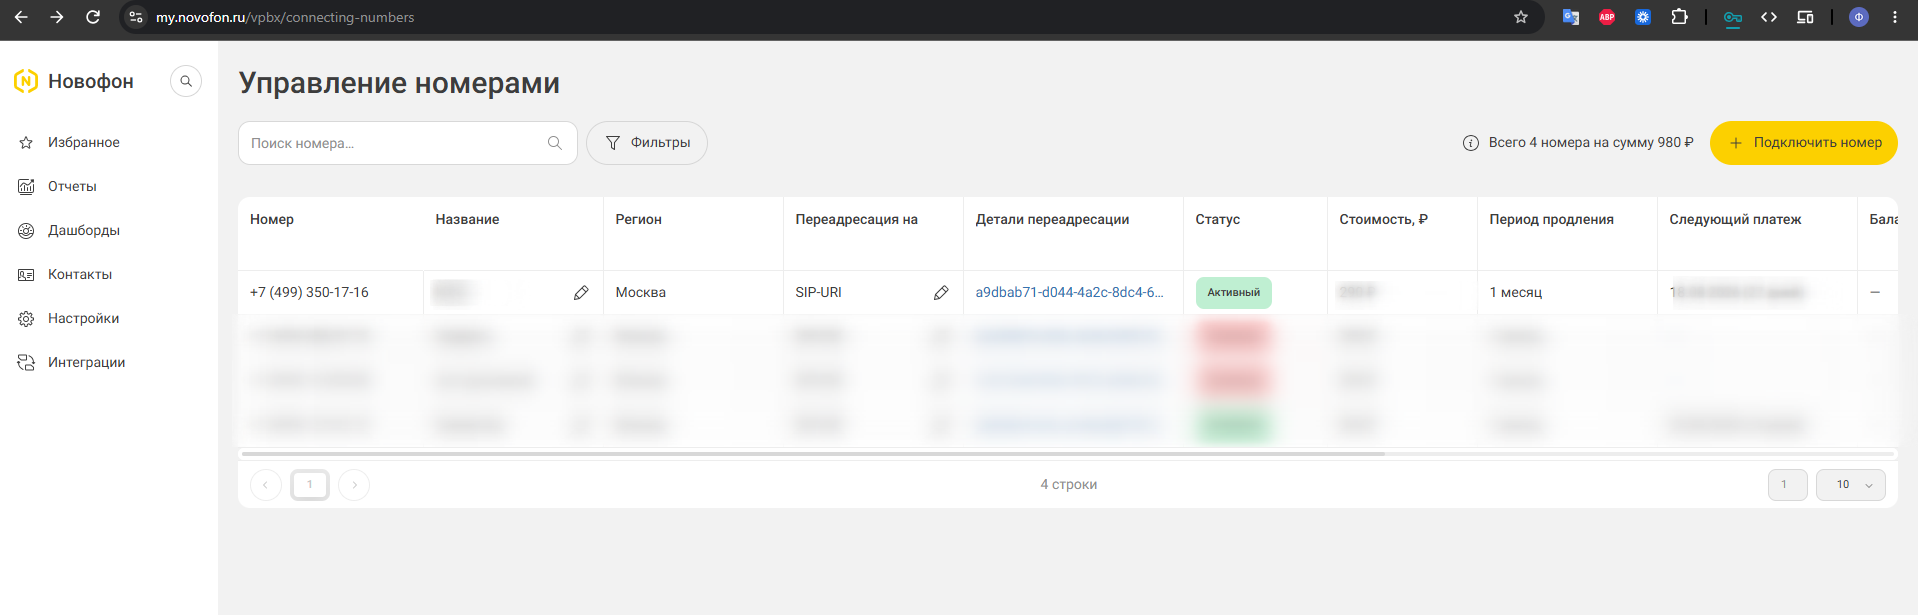Open the Chrome three-dot menu
1918x615 pixels.
(1895, 17)
